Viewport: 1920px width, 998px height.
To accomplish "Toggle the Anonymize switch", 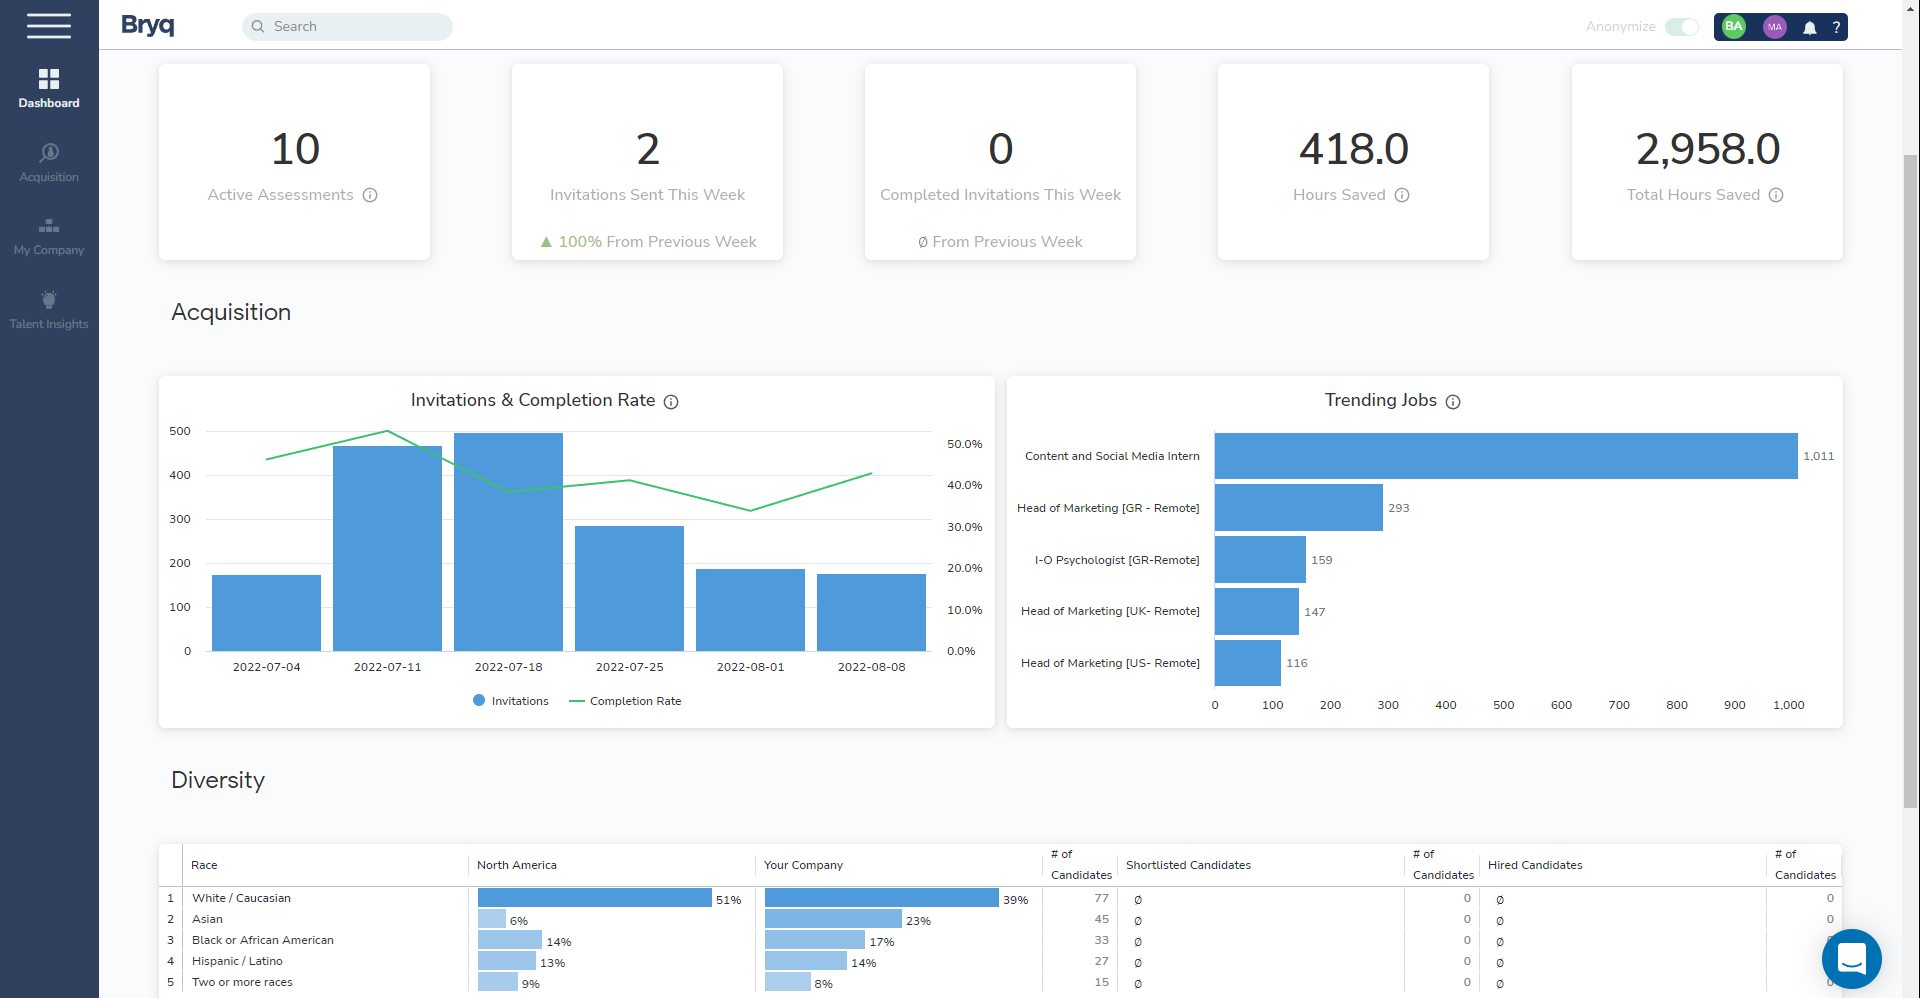I will (1681, 27).
